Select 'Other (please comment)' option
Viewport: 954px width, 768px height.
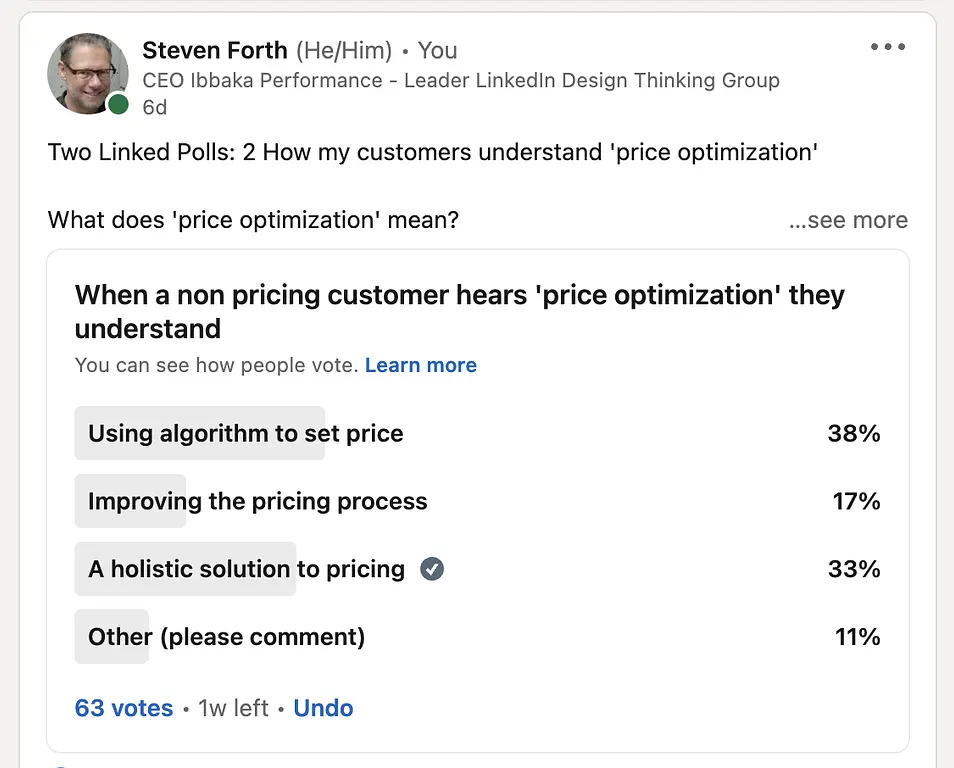coord(478,637)
